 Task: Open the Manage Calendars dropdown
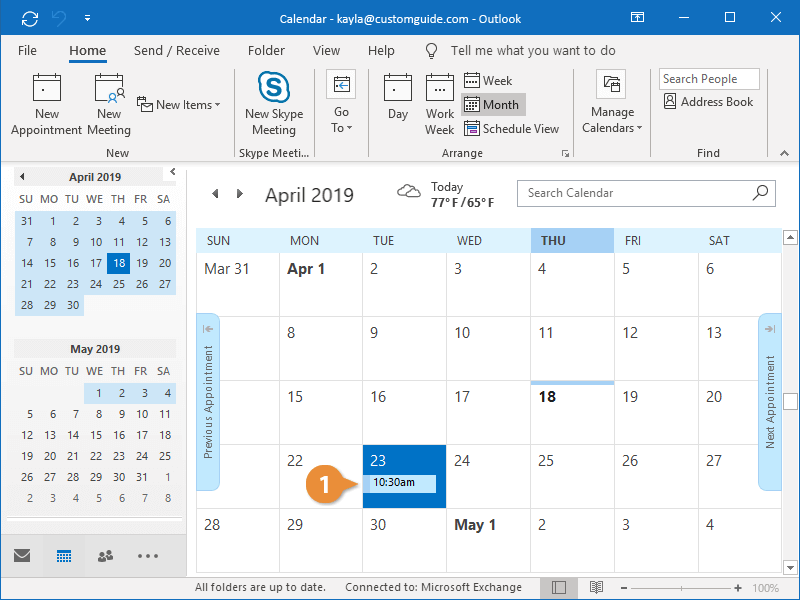pos(612,103)
